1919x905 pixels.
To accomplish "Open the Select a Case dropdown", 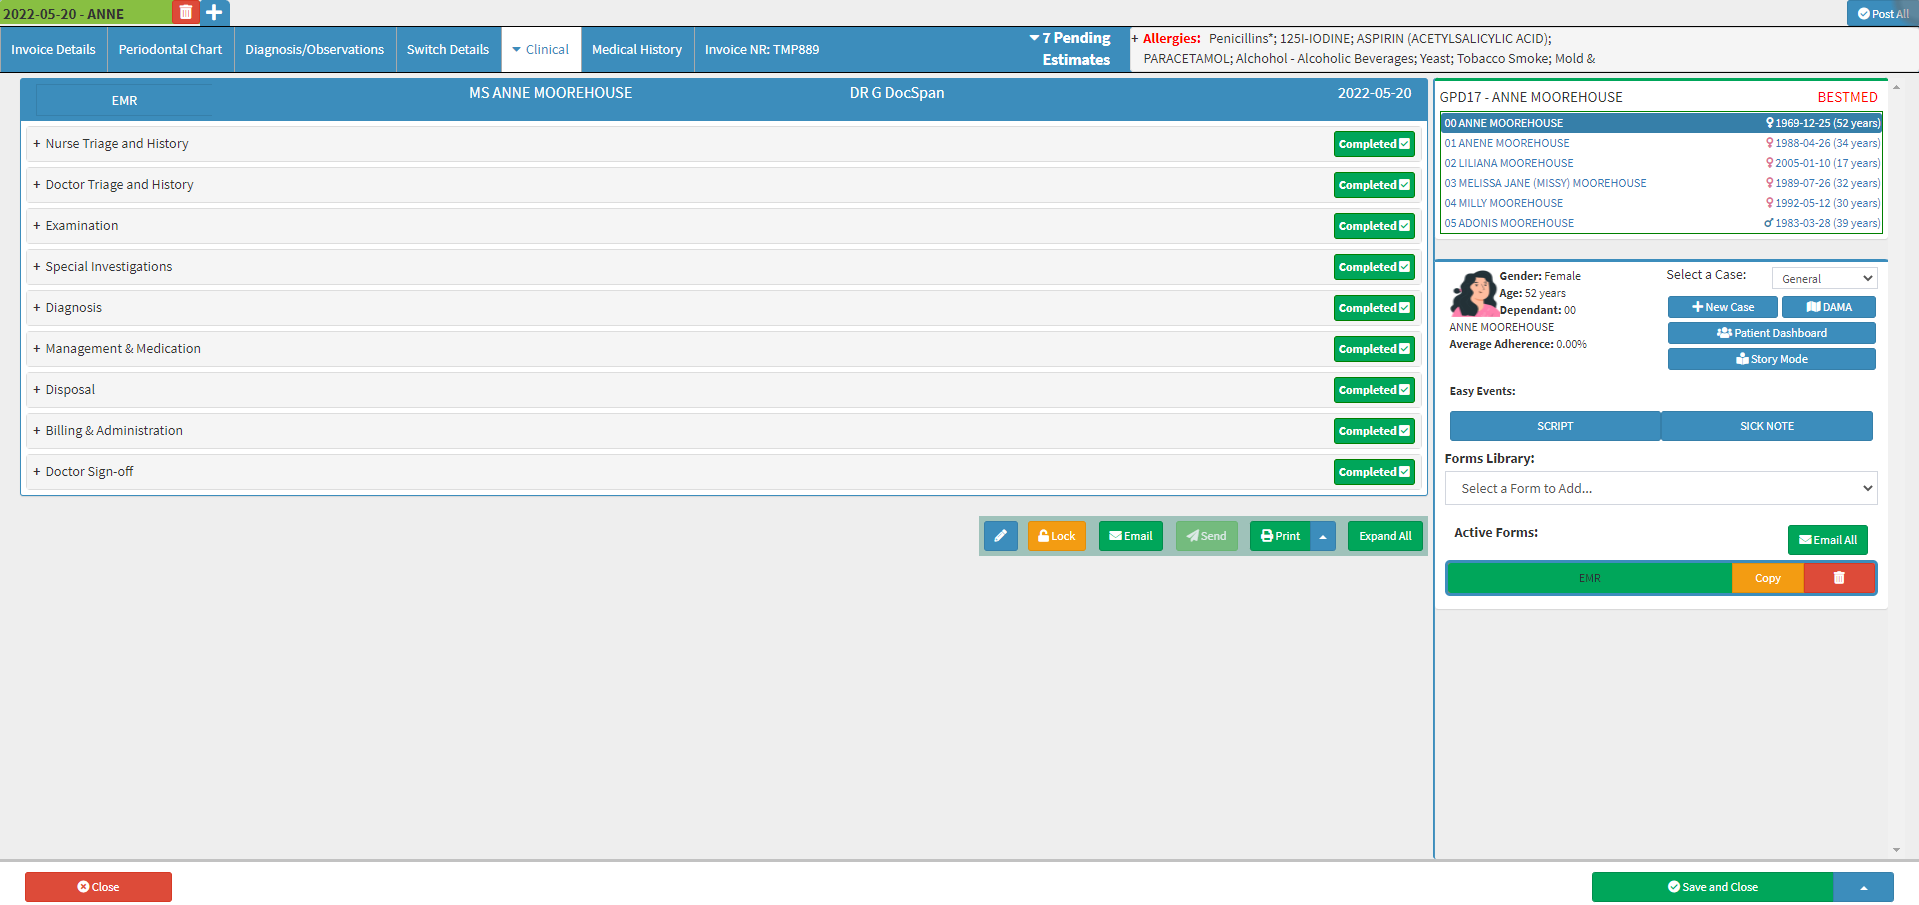I will point(1824,279).
